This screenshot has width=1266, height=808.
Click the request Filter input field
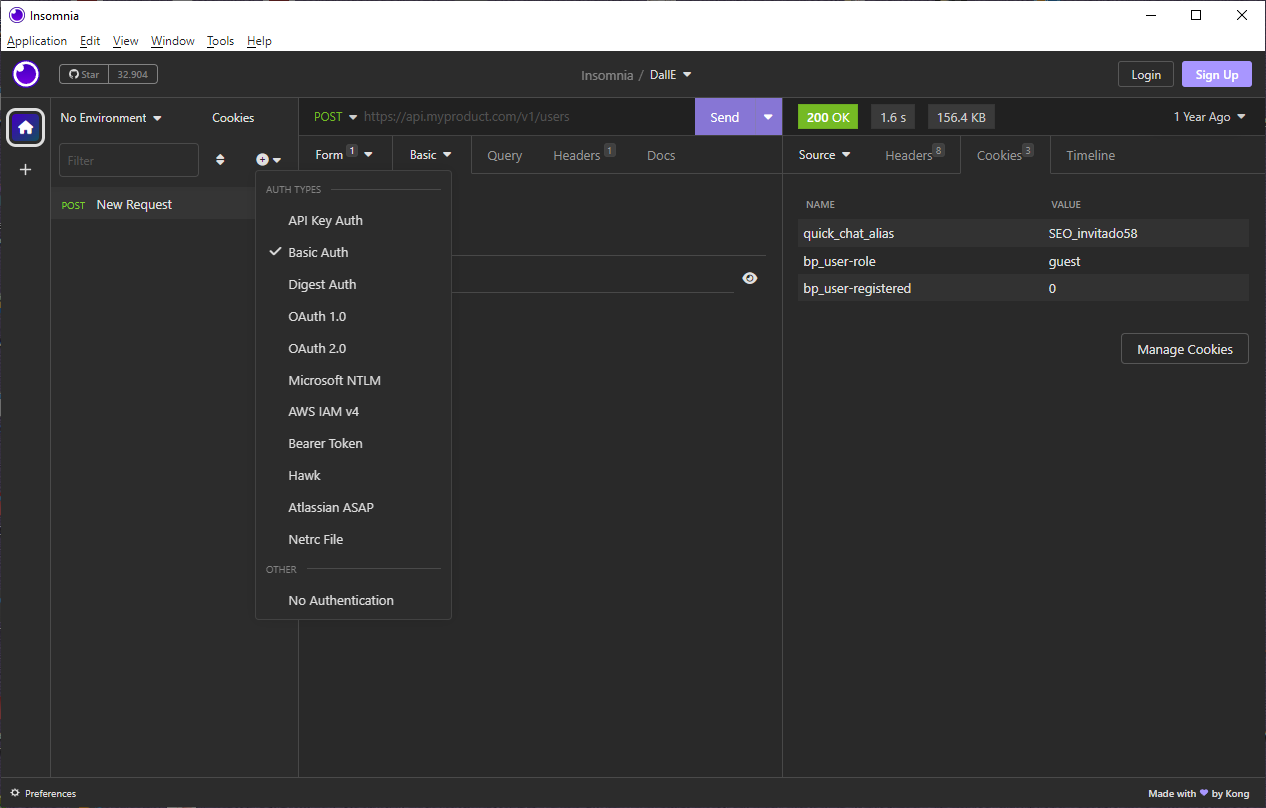(x=129, y=160)
